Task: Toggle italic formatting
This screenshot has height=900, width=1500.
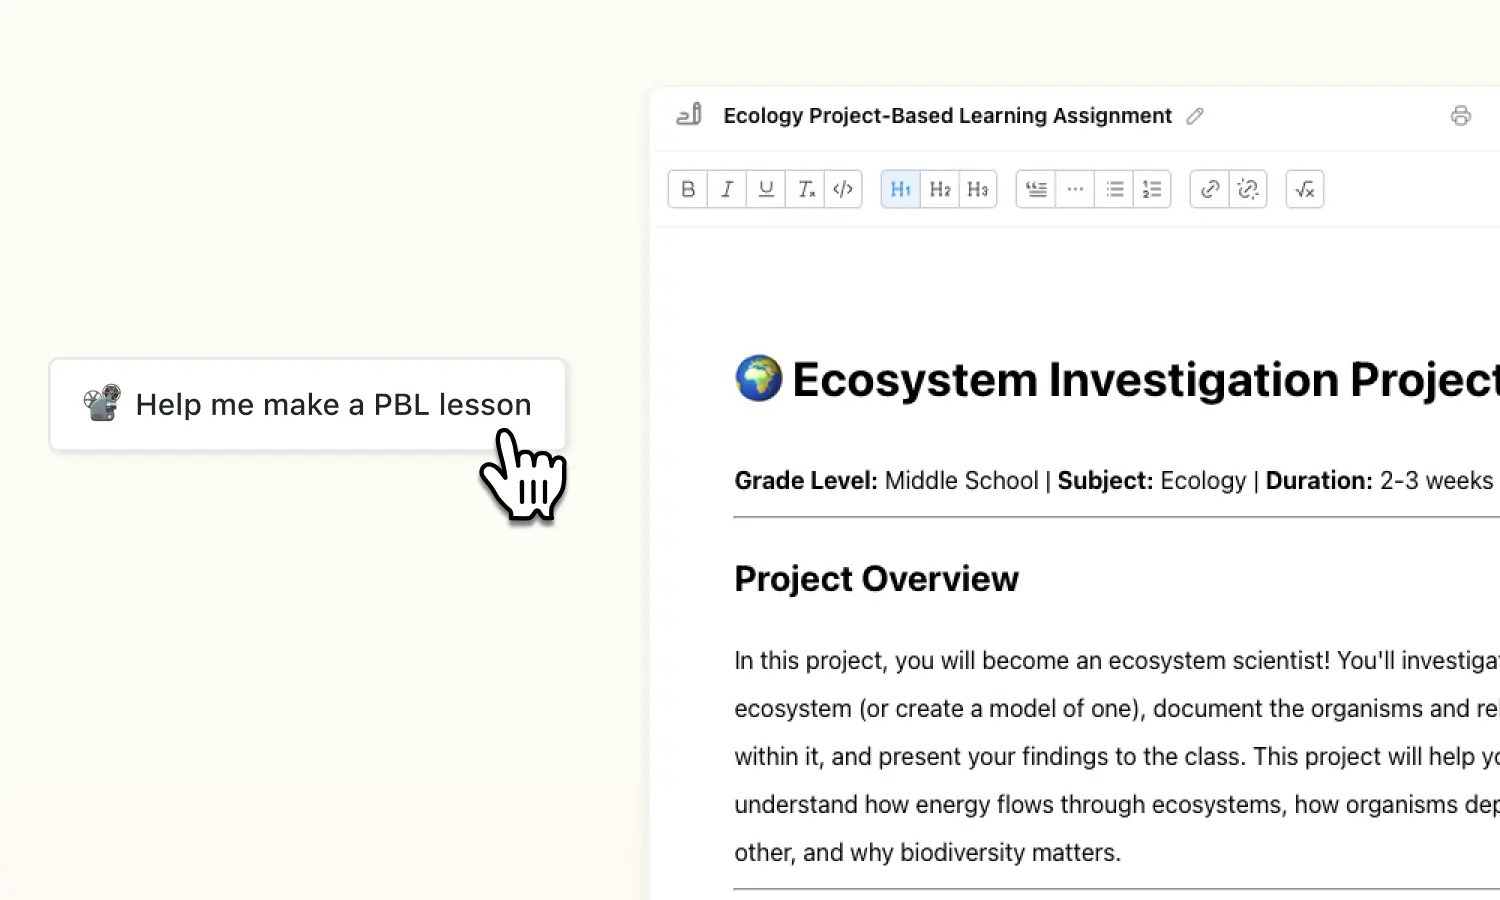Action: click(x=727, y=189)
